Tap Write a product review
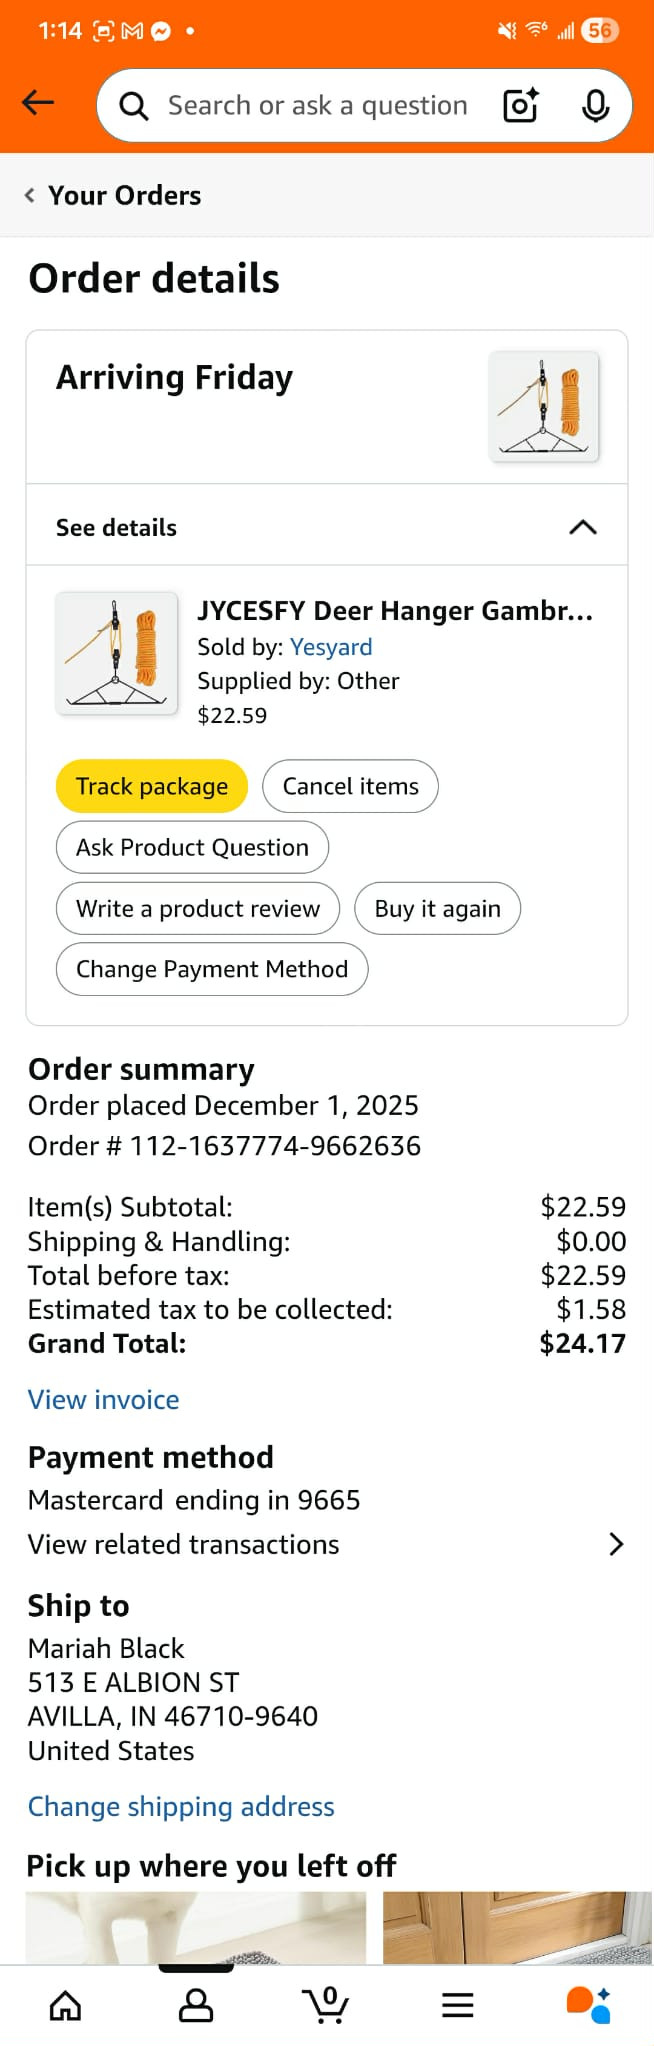Viewport: 654px width, 2046px height. pyautogui.click(x=198, y=908)
